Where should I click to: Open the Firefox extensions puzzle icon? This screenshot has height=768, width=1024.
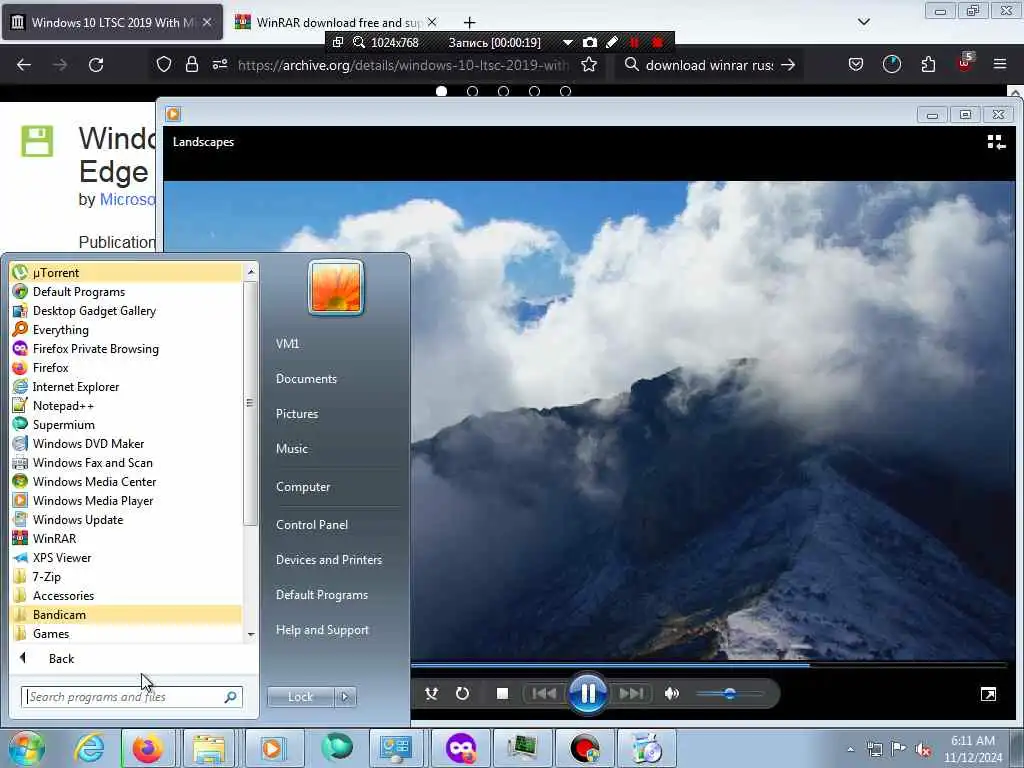tap(928, 64)
